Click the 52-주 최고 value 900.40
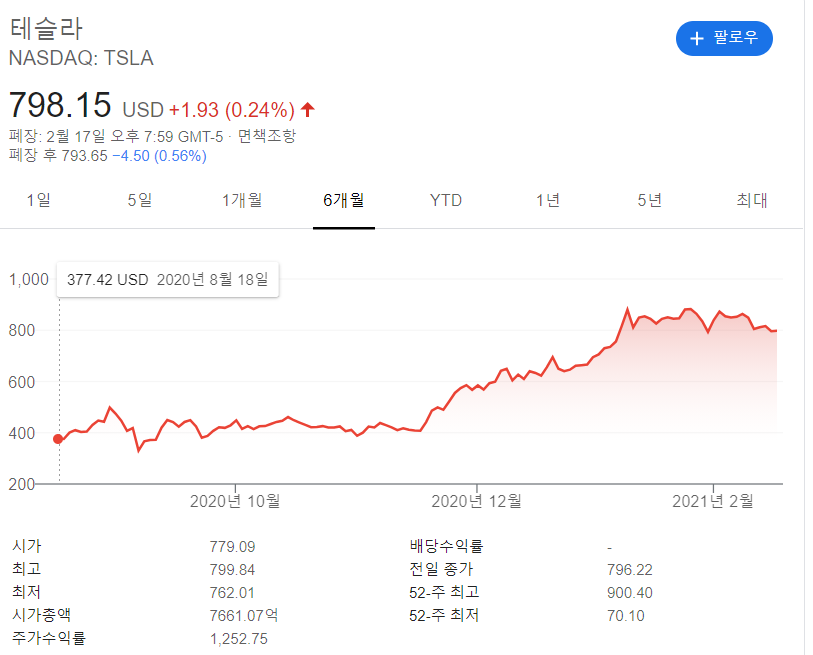The width and height of the screenshot is (813, 655). (x=629, y=592)
